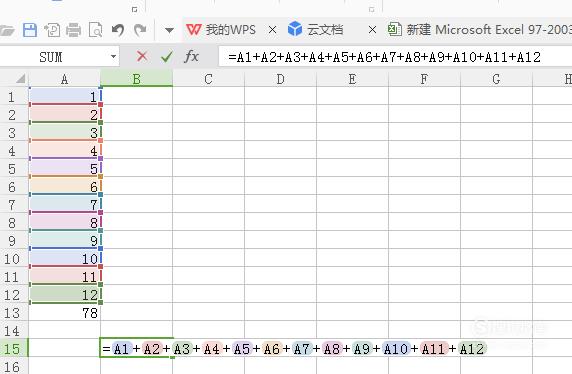Undo the last action
572x374 pixels.
(x=118, y=30)
